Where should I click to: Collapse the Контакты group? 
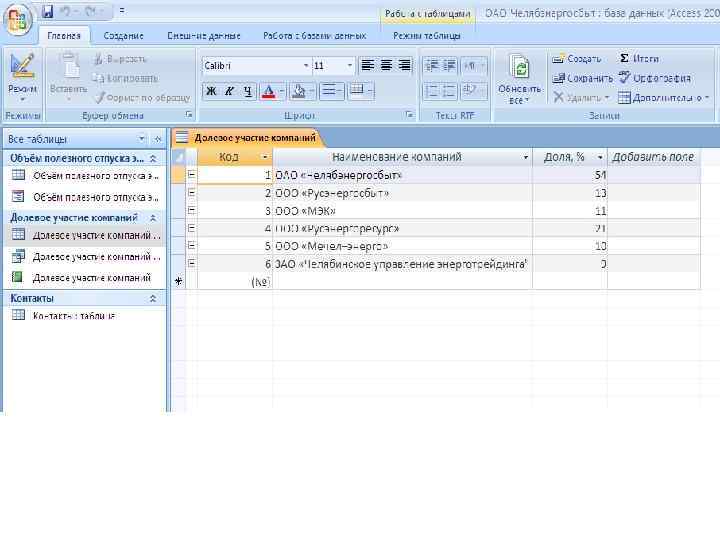153,298
